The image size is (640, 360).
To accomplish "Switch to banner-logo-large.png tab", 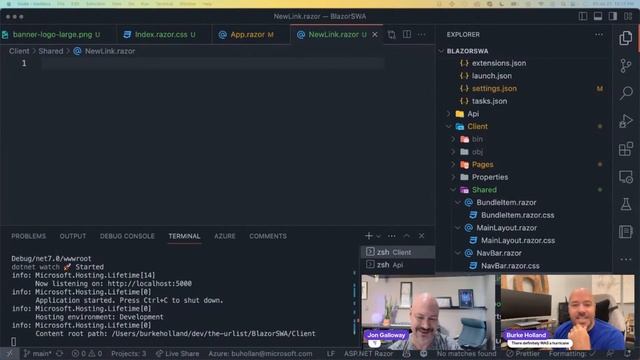I will pyautogui.click(x=52, y=35).
